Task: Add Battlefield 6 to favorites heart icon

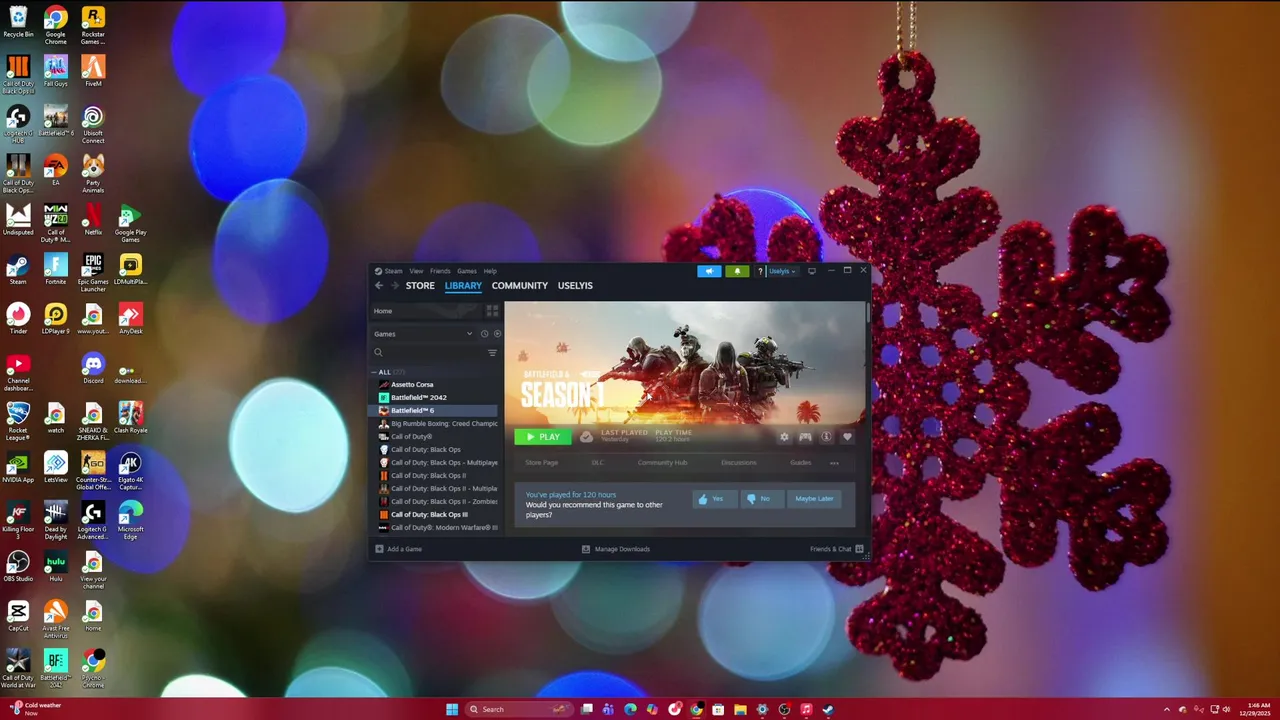Action: (847, 437)
